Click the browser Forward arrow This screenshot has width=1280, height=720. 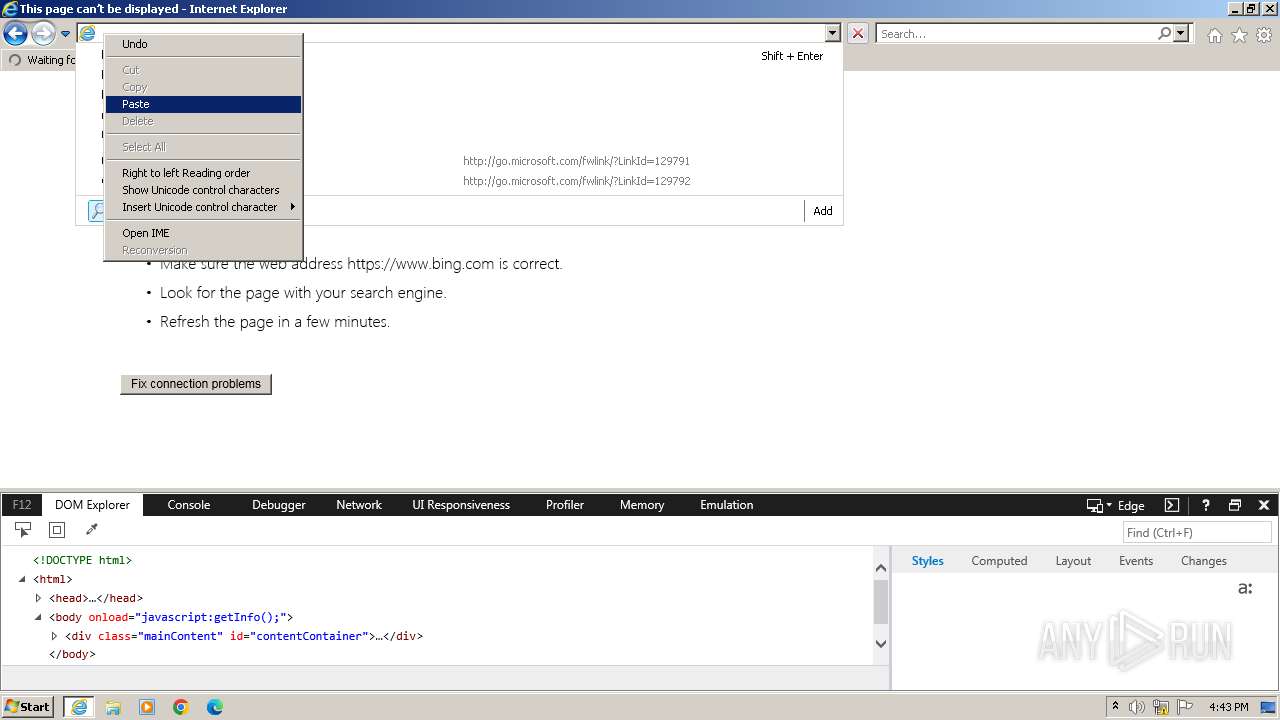(x=43, y=34)
